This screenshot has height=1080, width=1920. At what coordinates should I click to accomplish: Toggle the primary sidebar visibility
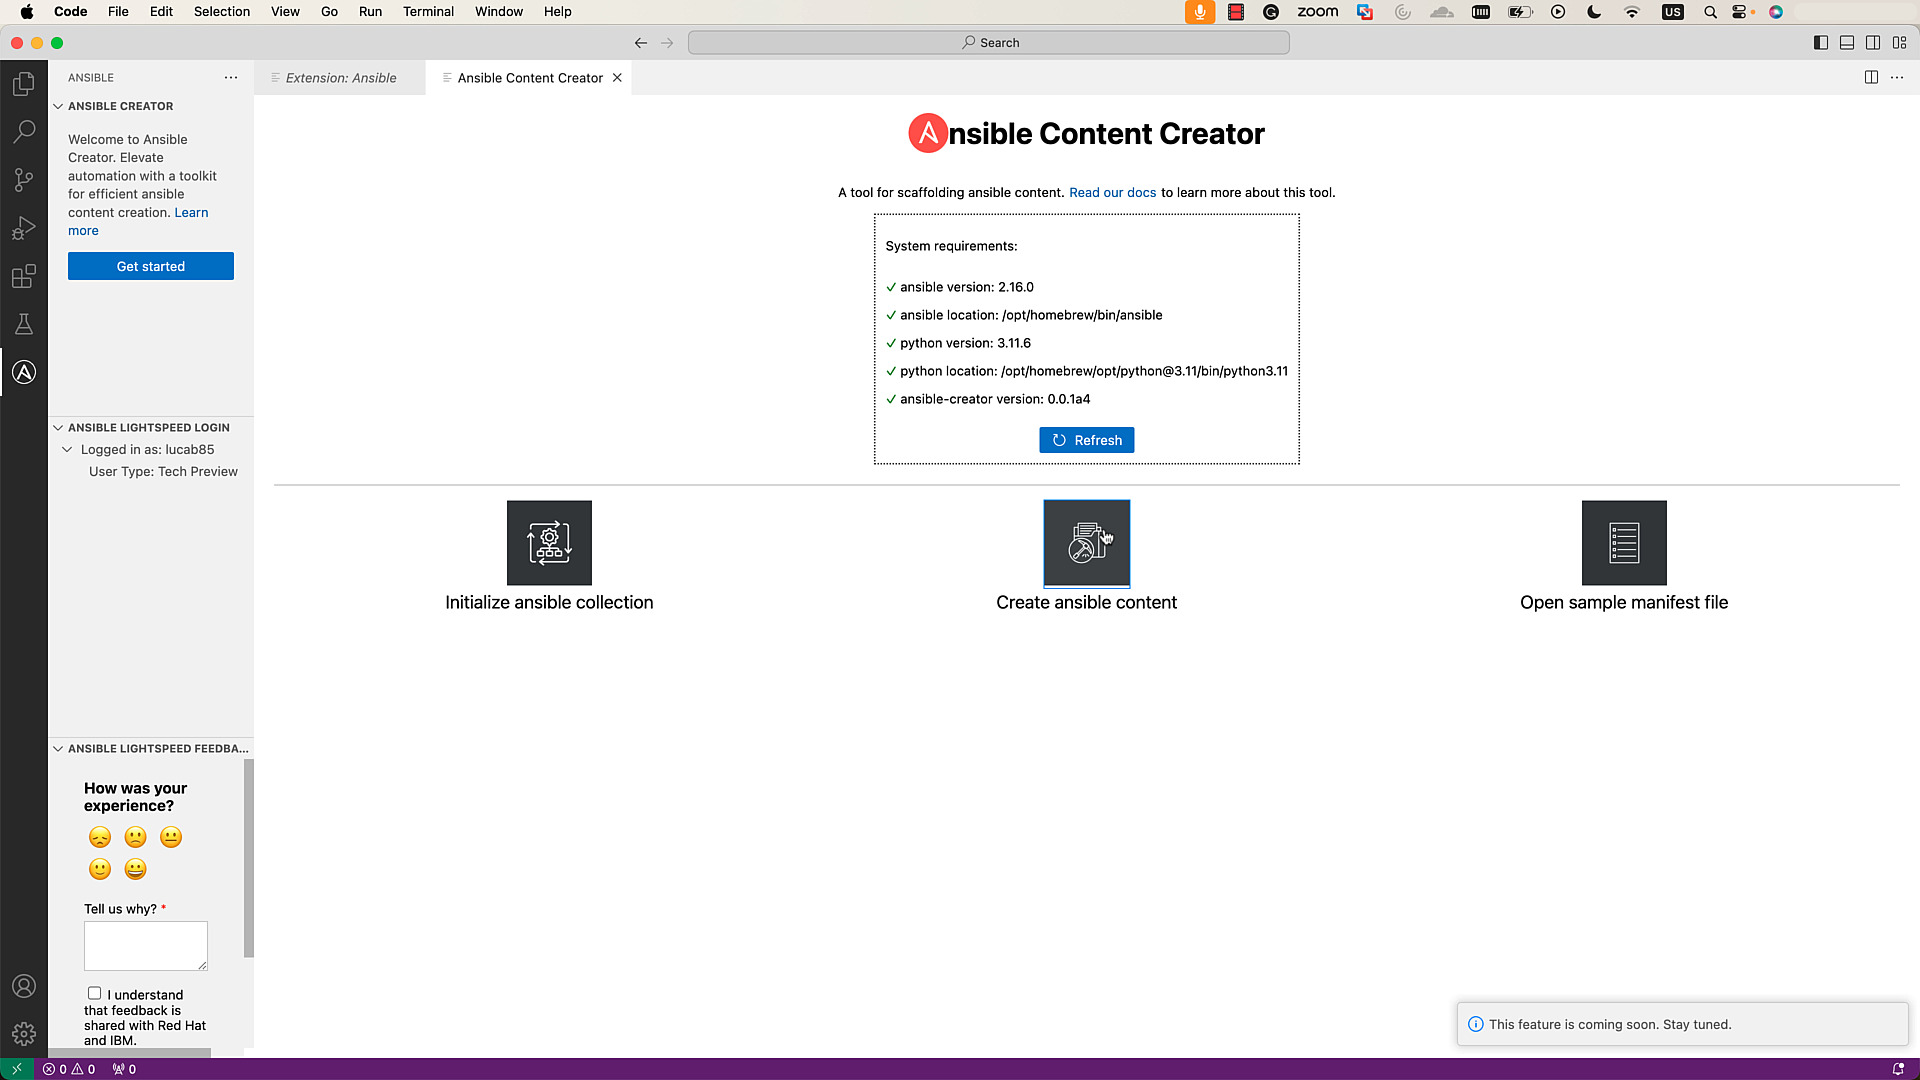(1820, 42)
